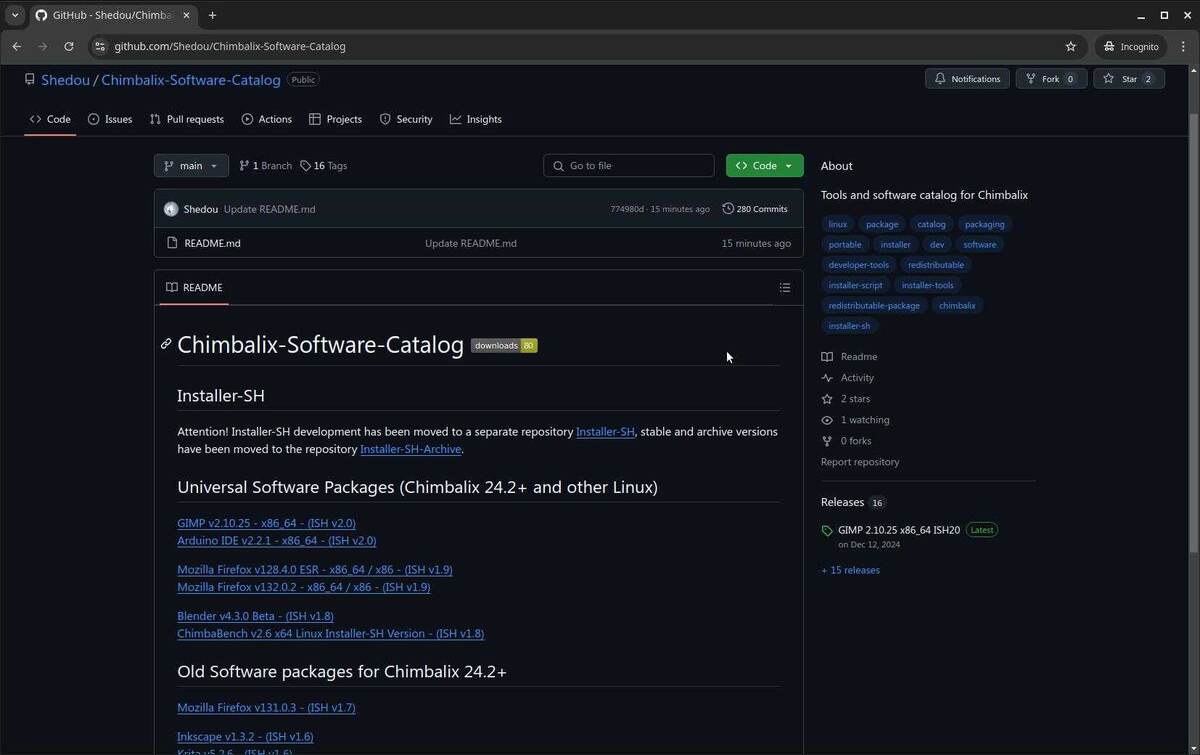Open the Chimbalix-Software-Catalog repository link
Image resolution: width=1200 pixels, height=755 pixels.
(x=191, y=80)
